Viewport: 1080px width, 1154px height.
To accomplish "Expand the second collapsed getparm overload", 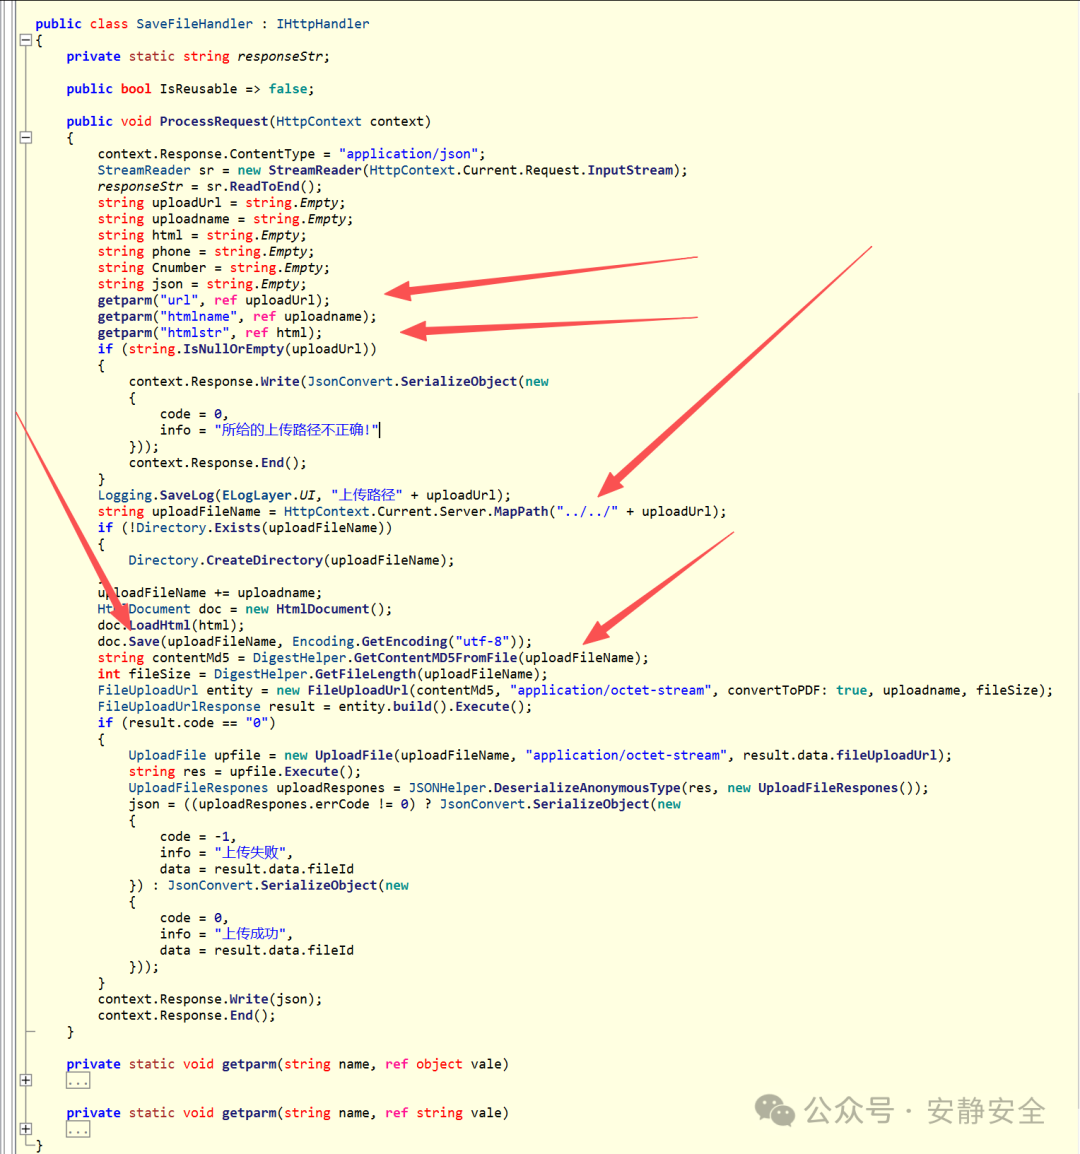I will pyautogui.click(x=25, y=1128).
